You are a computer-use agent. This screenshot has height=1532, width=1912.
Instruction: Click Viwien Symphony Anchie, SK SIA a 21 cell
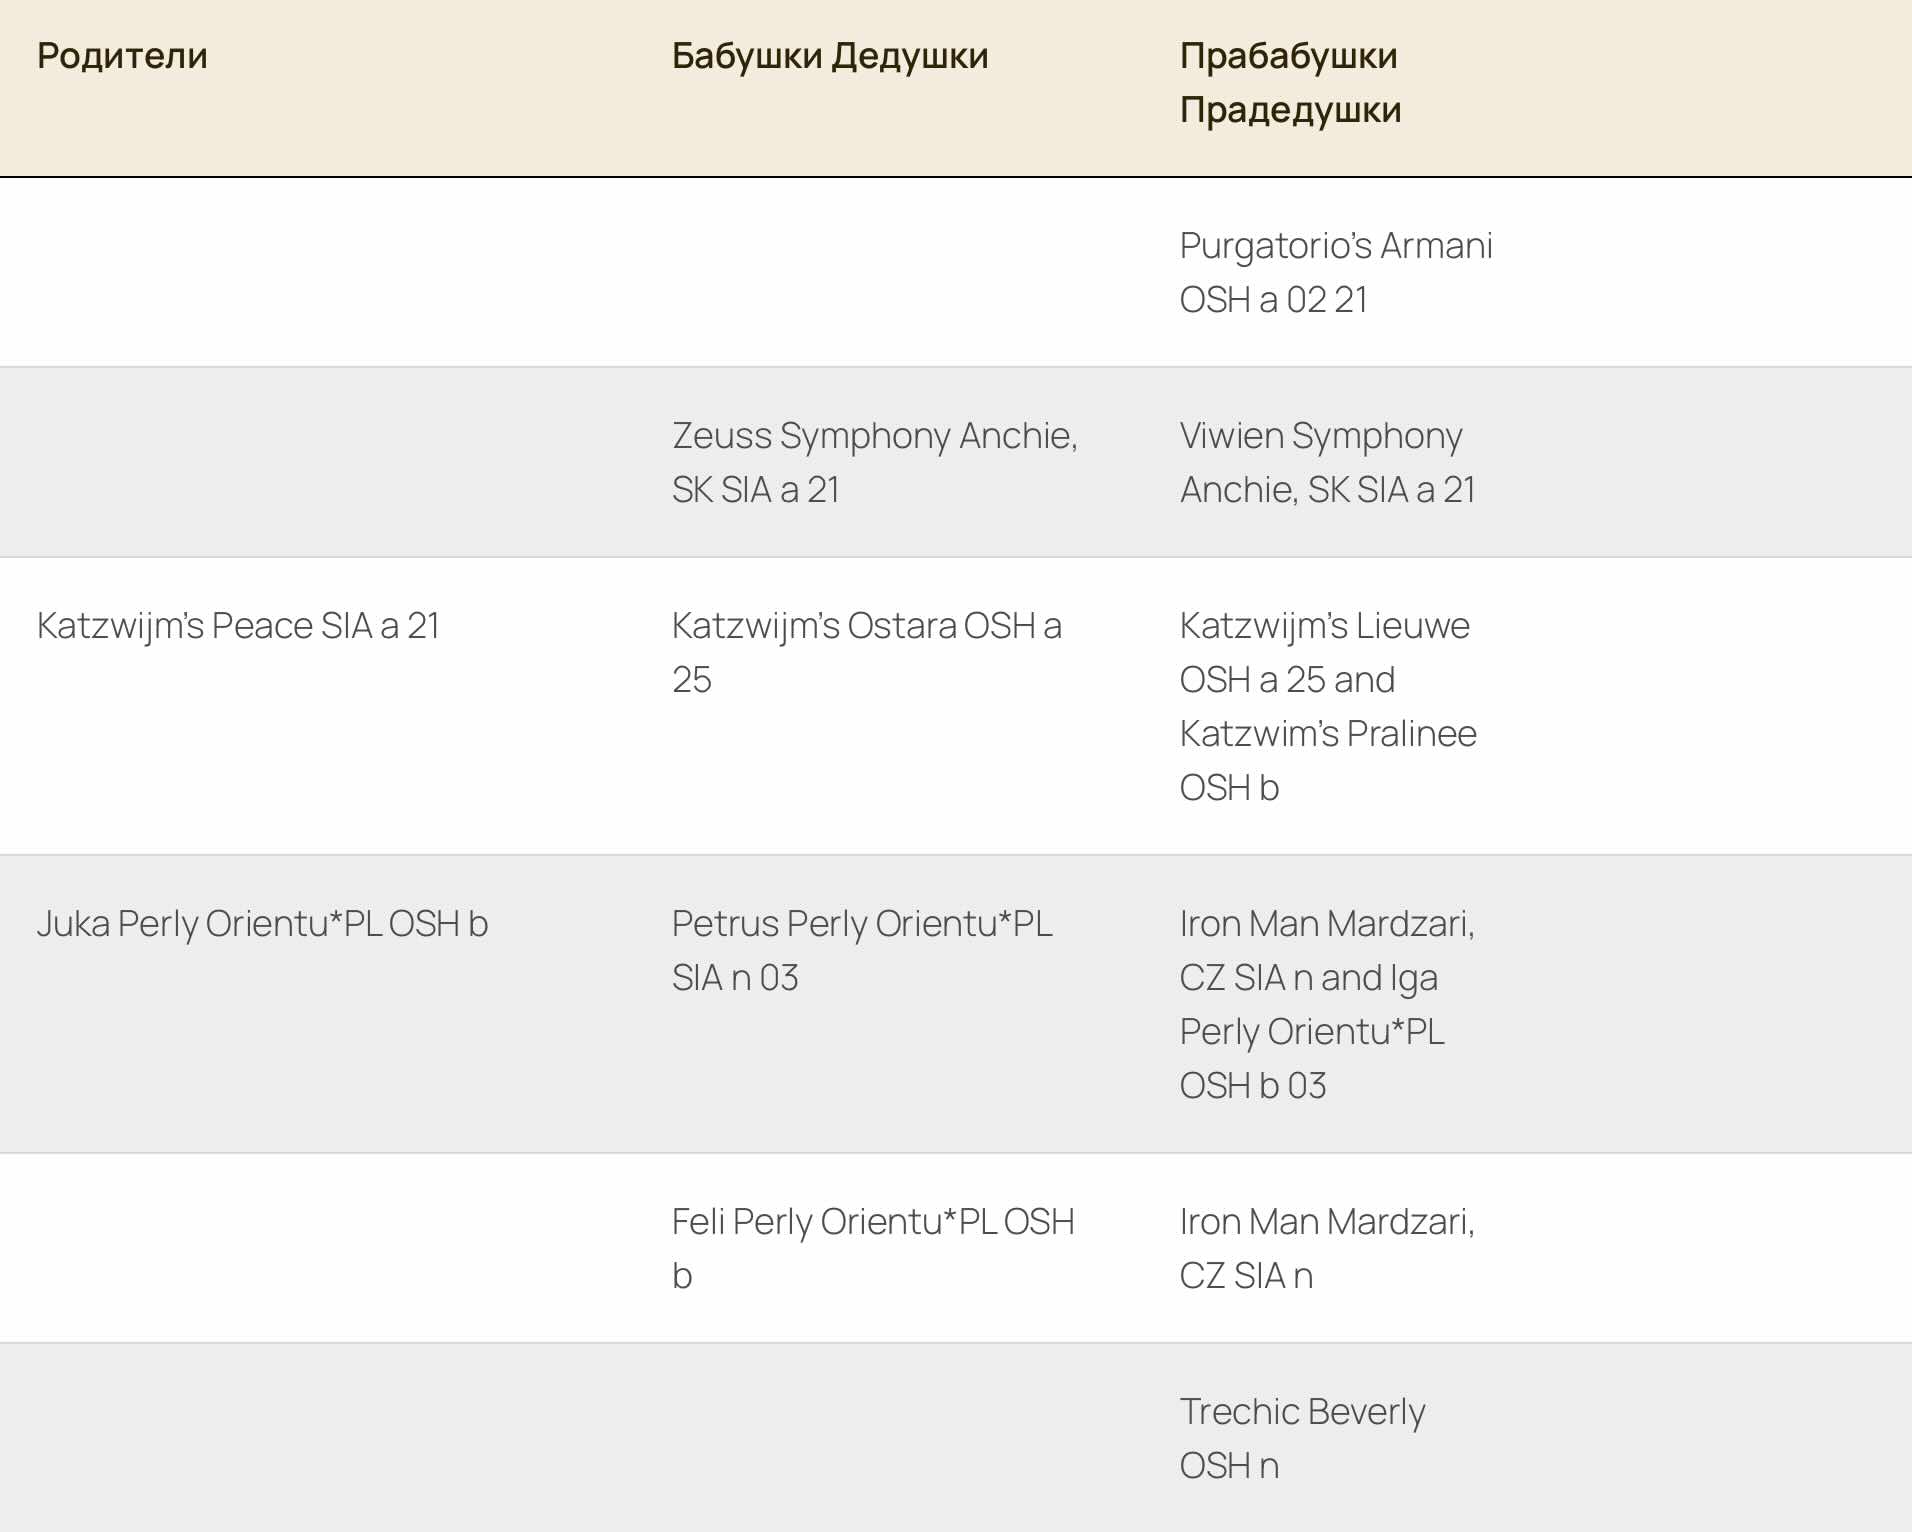pos(1328,462)
